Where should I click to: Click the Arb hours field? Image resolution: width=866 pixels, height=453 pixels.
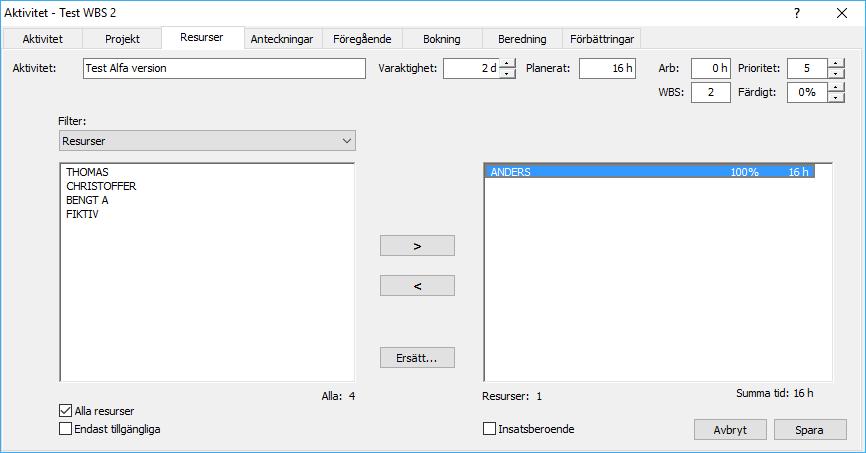(711, 69)
